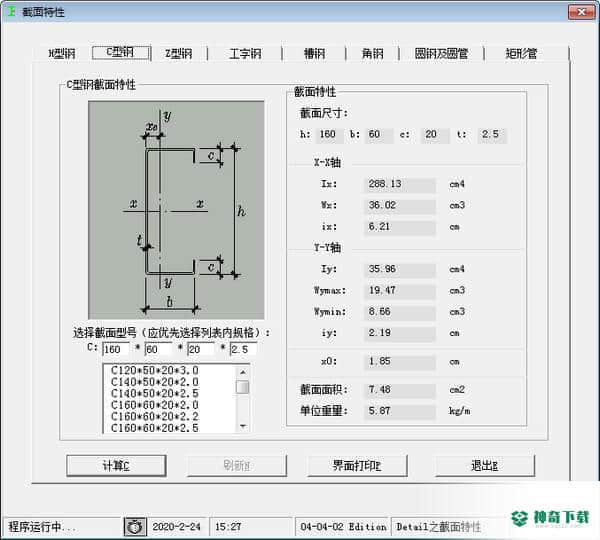The width and height of the screenshot is (600, 540).
Task: Open the Z型钢 tab
Action: click(x=179, y=53)
